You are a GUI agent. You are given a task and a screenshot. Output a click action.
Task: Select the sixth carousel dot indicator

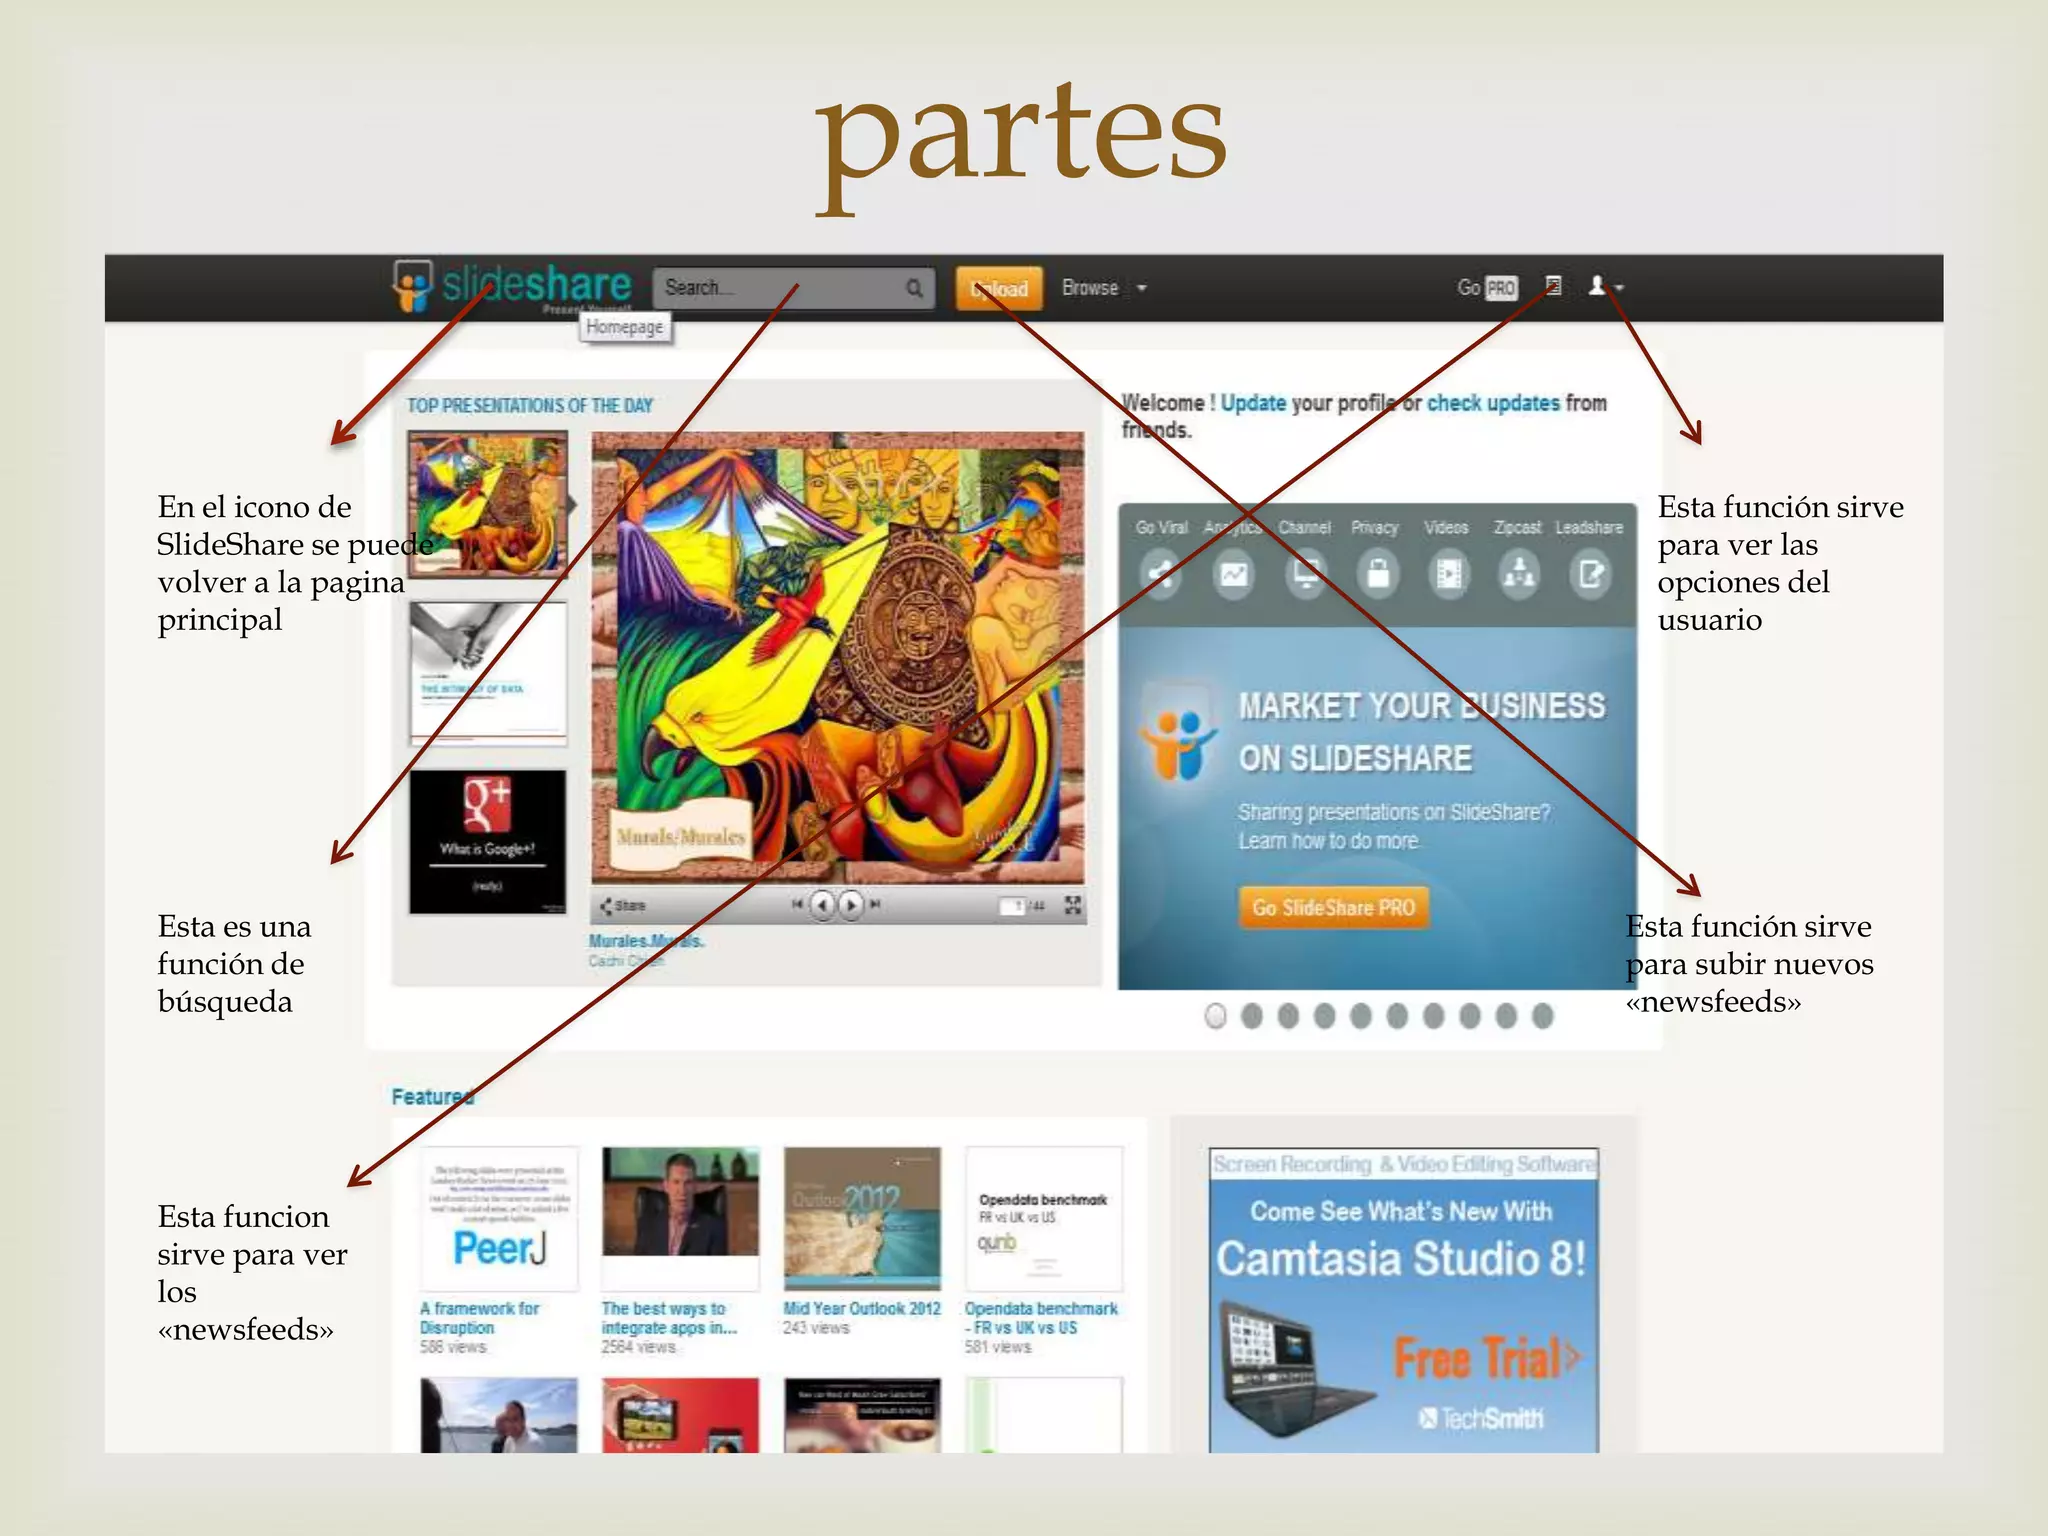1397,1016
